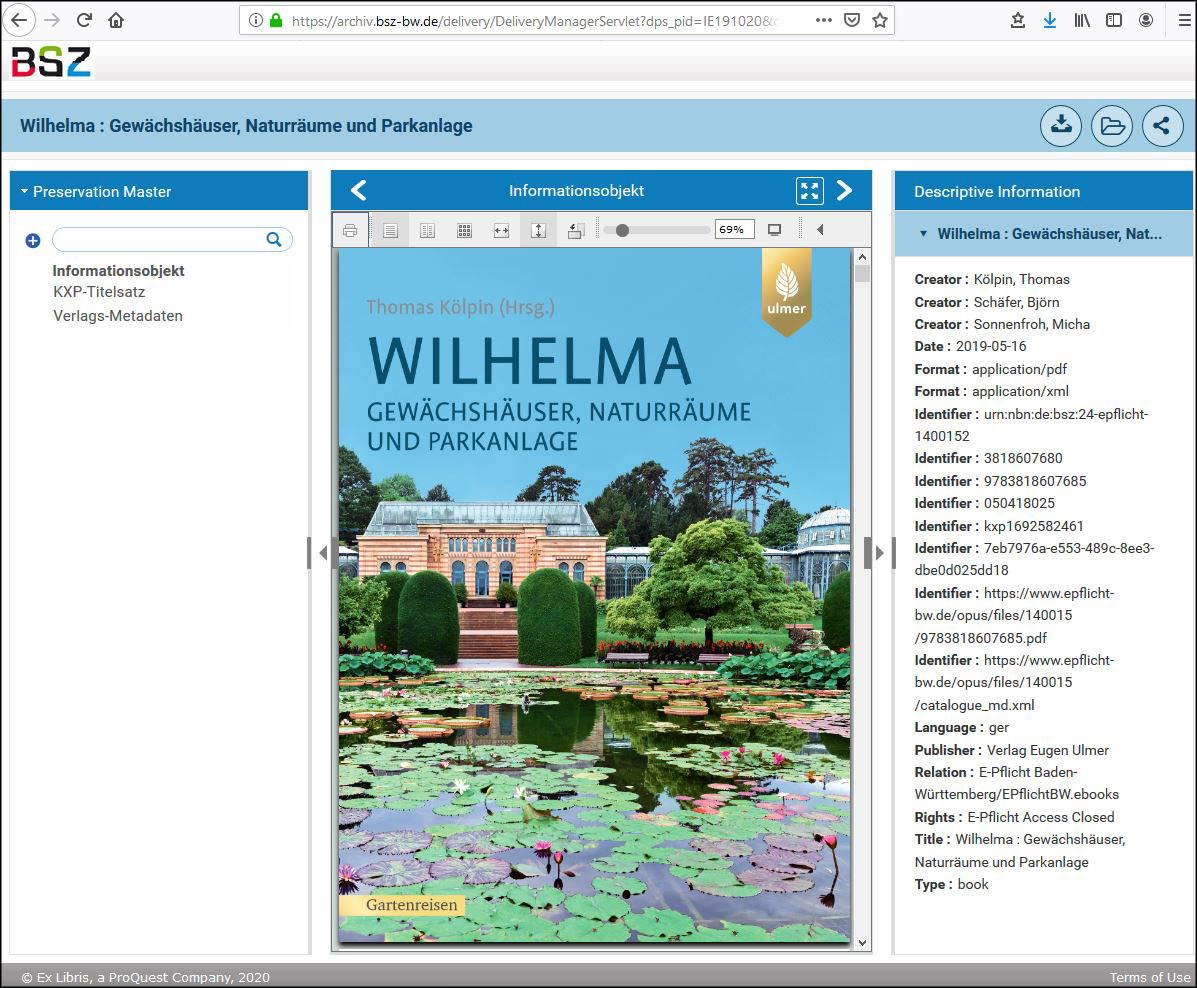Open Terms of Use link
The width and height of the screenshot is (1197, 988).
pyautogui.click(x=1150, y=977)
